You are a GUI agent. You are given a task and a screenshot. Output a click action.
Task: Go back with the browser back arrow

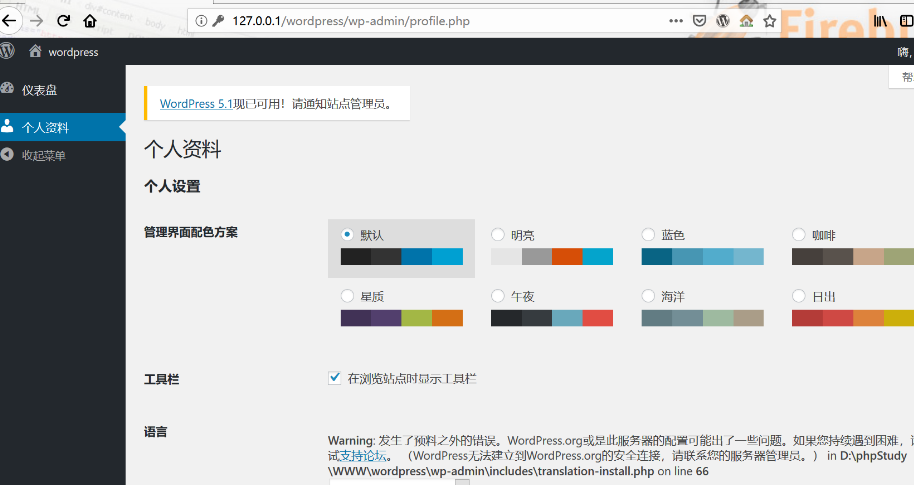[x=9, y=21]
